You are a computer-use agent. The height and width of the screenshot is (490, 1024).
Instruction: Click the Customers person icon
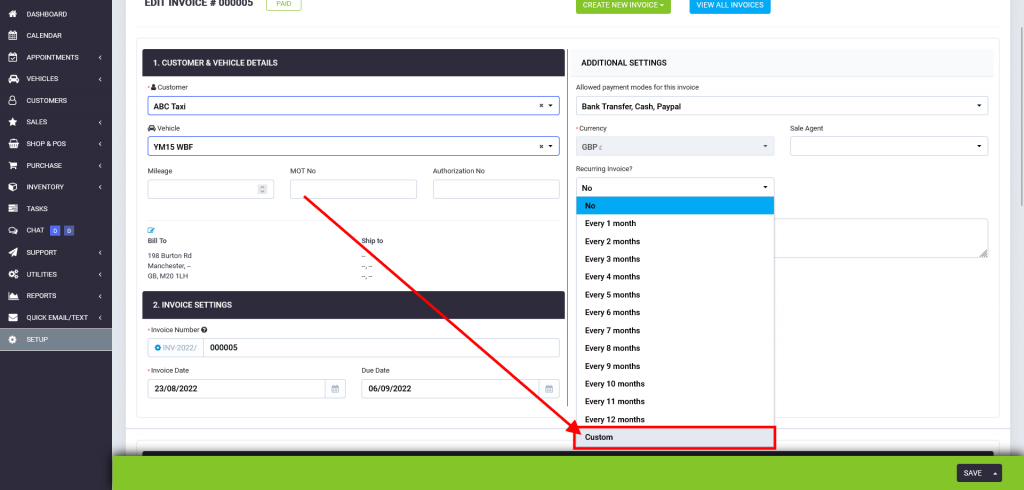click(x=12, y=101)
